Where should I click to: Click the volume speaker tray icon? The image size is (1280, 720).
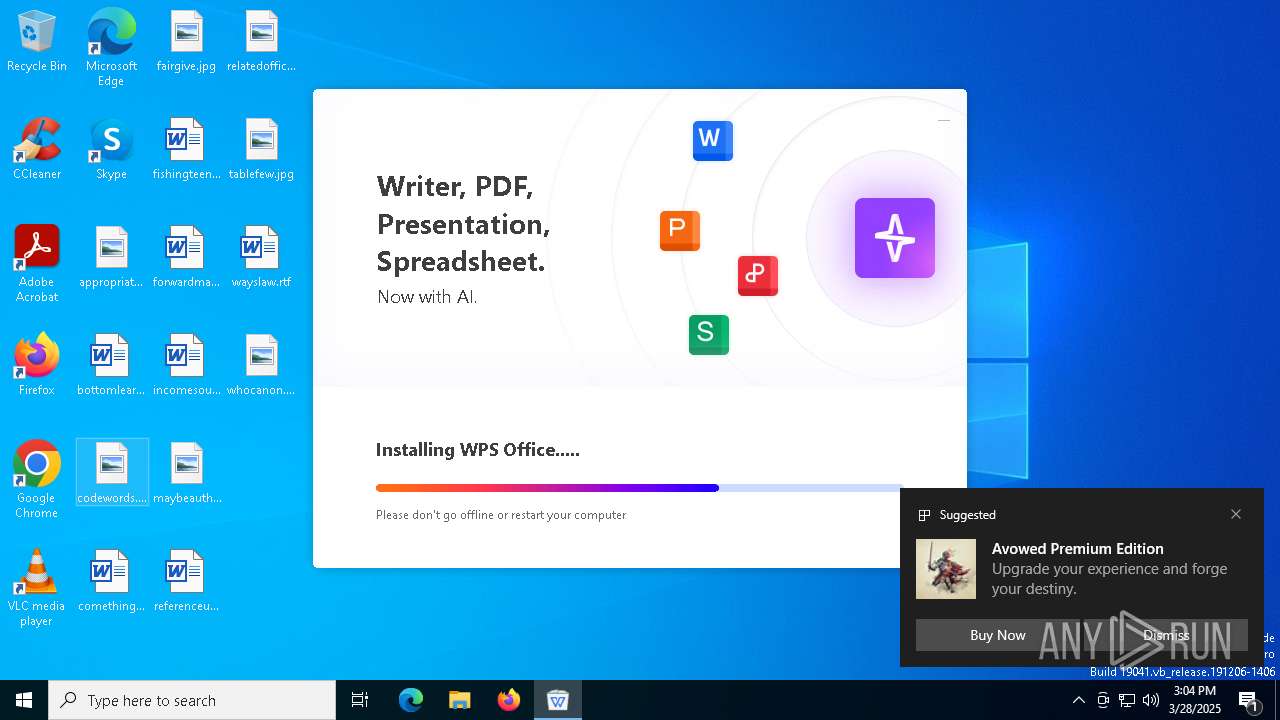coord(1151,700)
